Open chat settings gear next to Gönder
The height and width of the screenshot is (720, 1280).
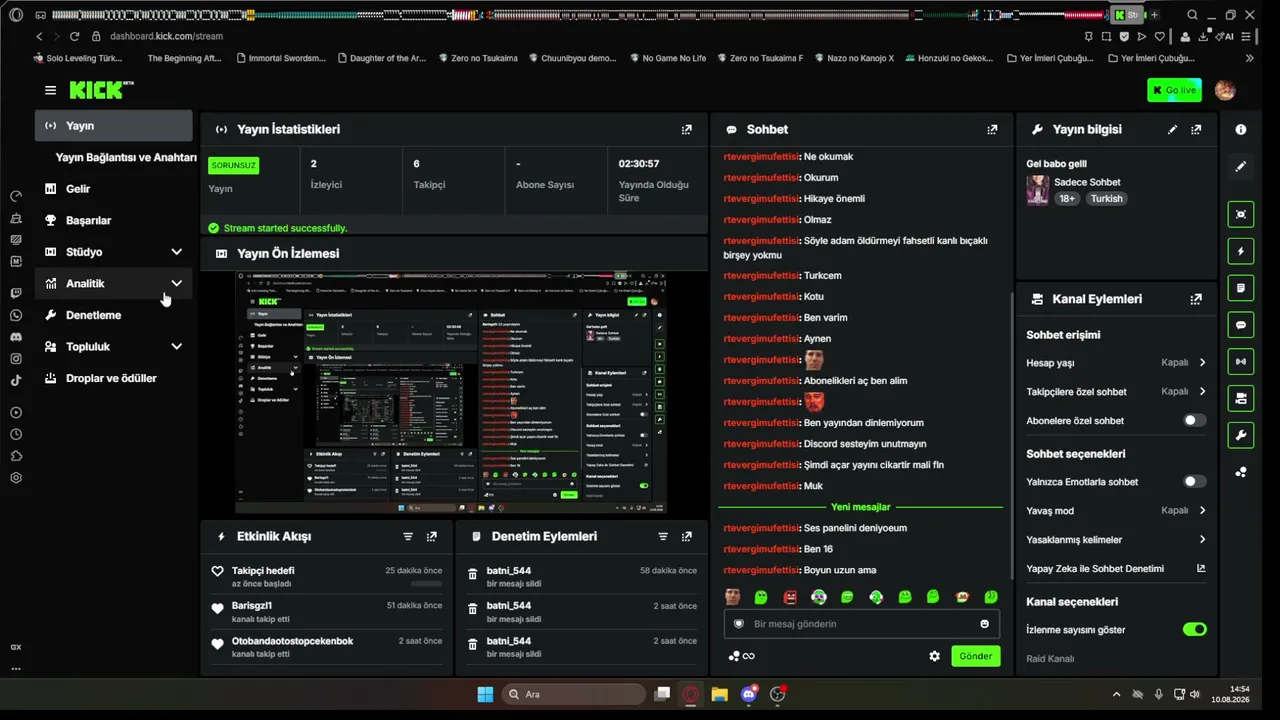pos(934,656)
